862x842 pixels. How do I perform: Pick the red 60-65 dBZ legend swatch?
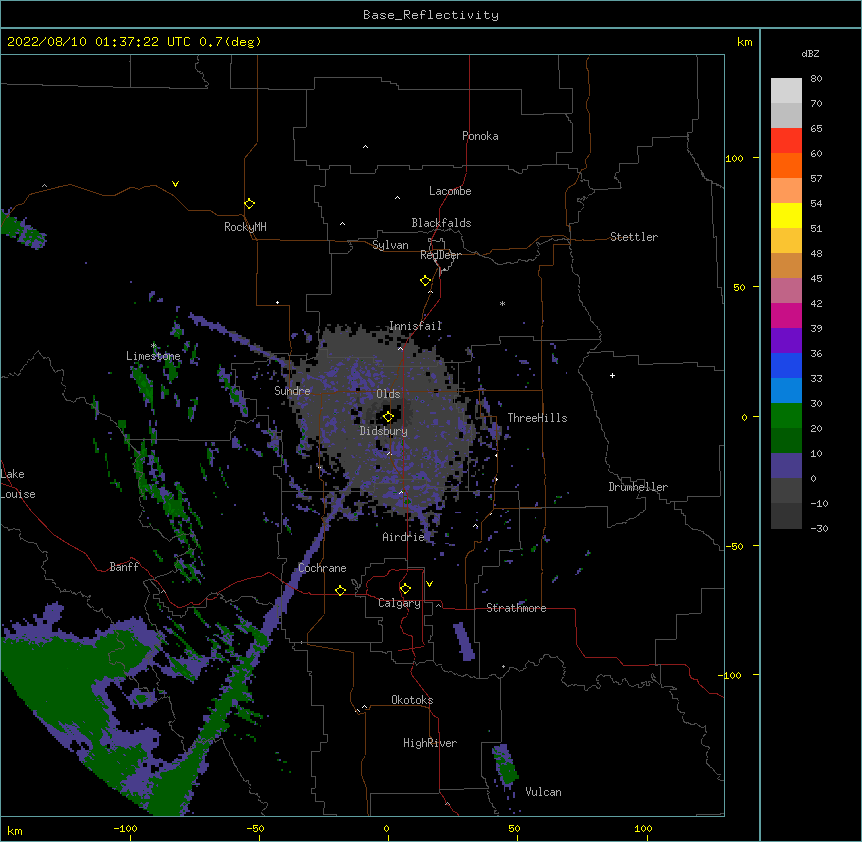pyautogui.click(x=786, y=141)
